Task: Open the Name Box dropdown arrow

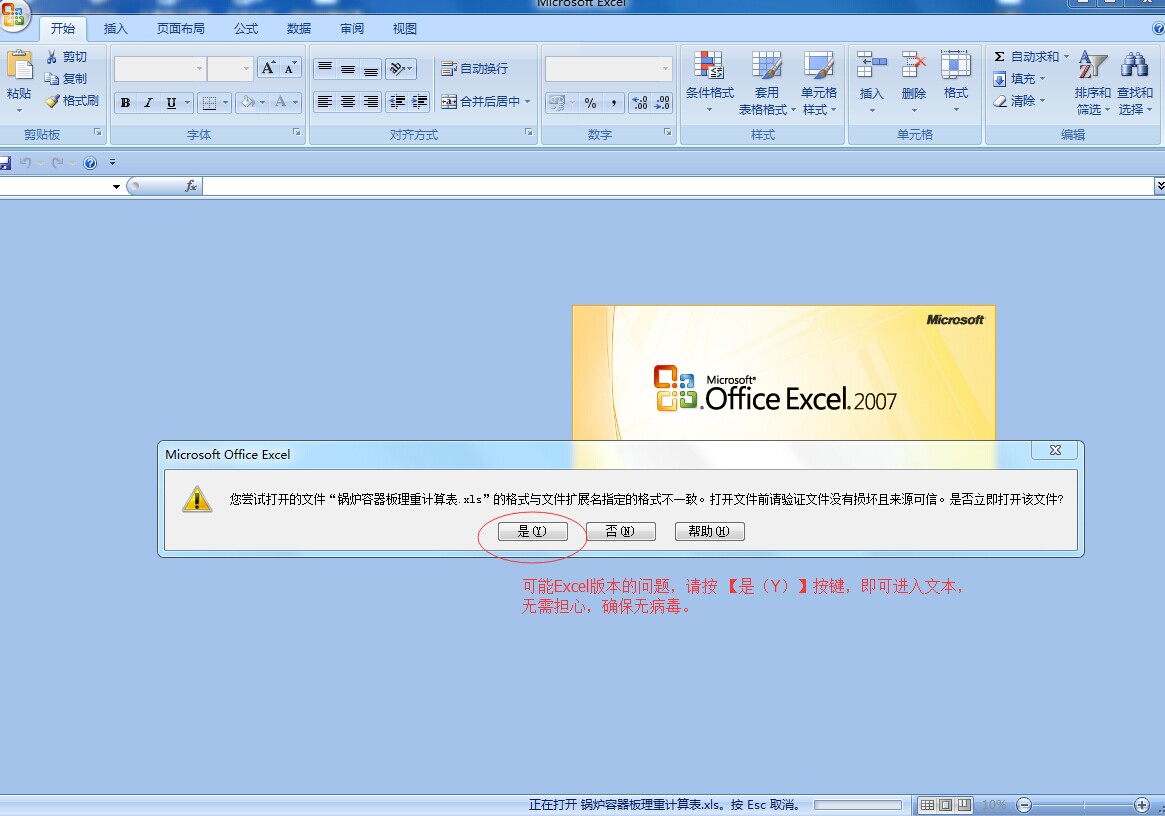Action: click(116, 187)
